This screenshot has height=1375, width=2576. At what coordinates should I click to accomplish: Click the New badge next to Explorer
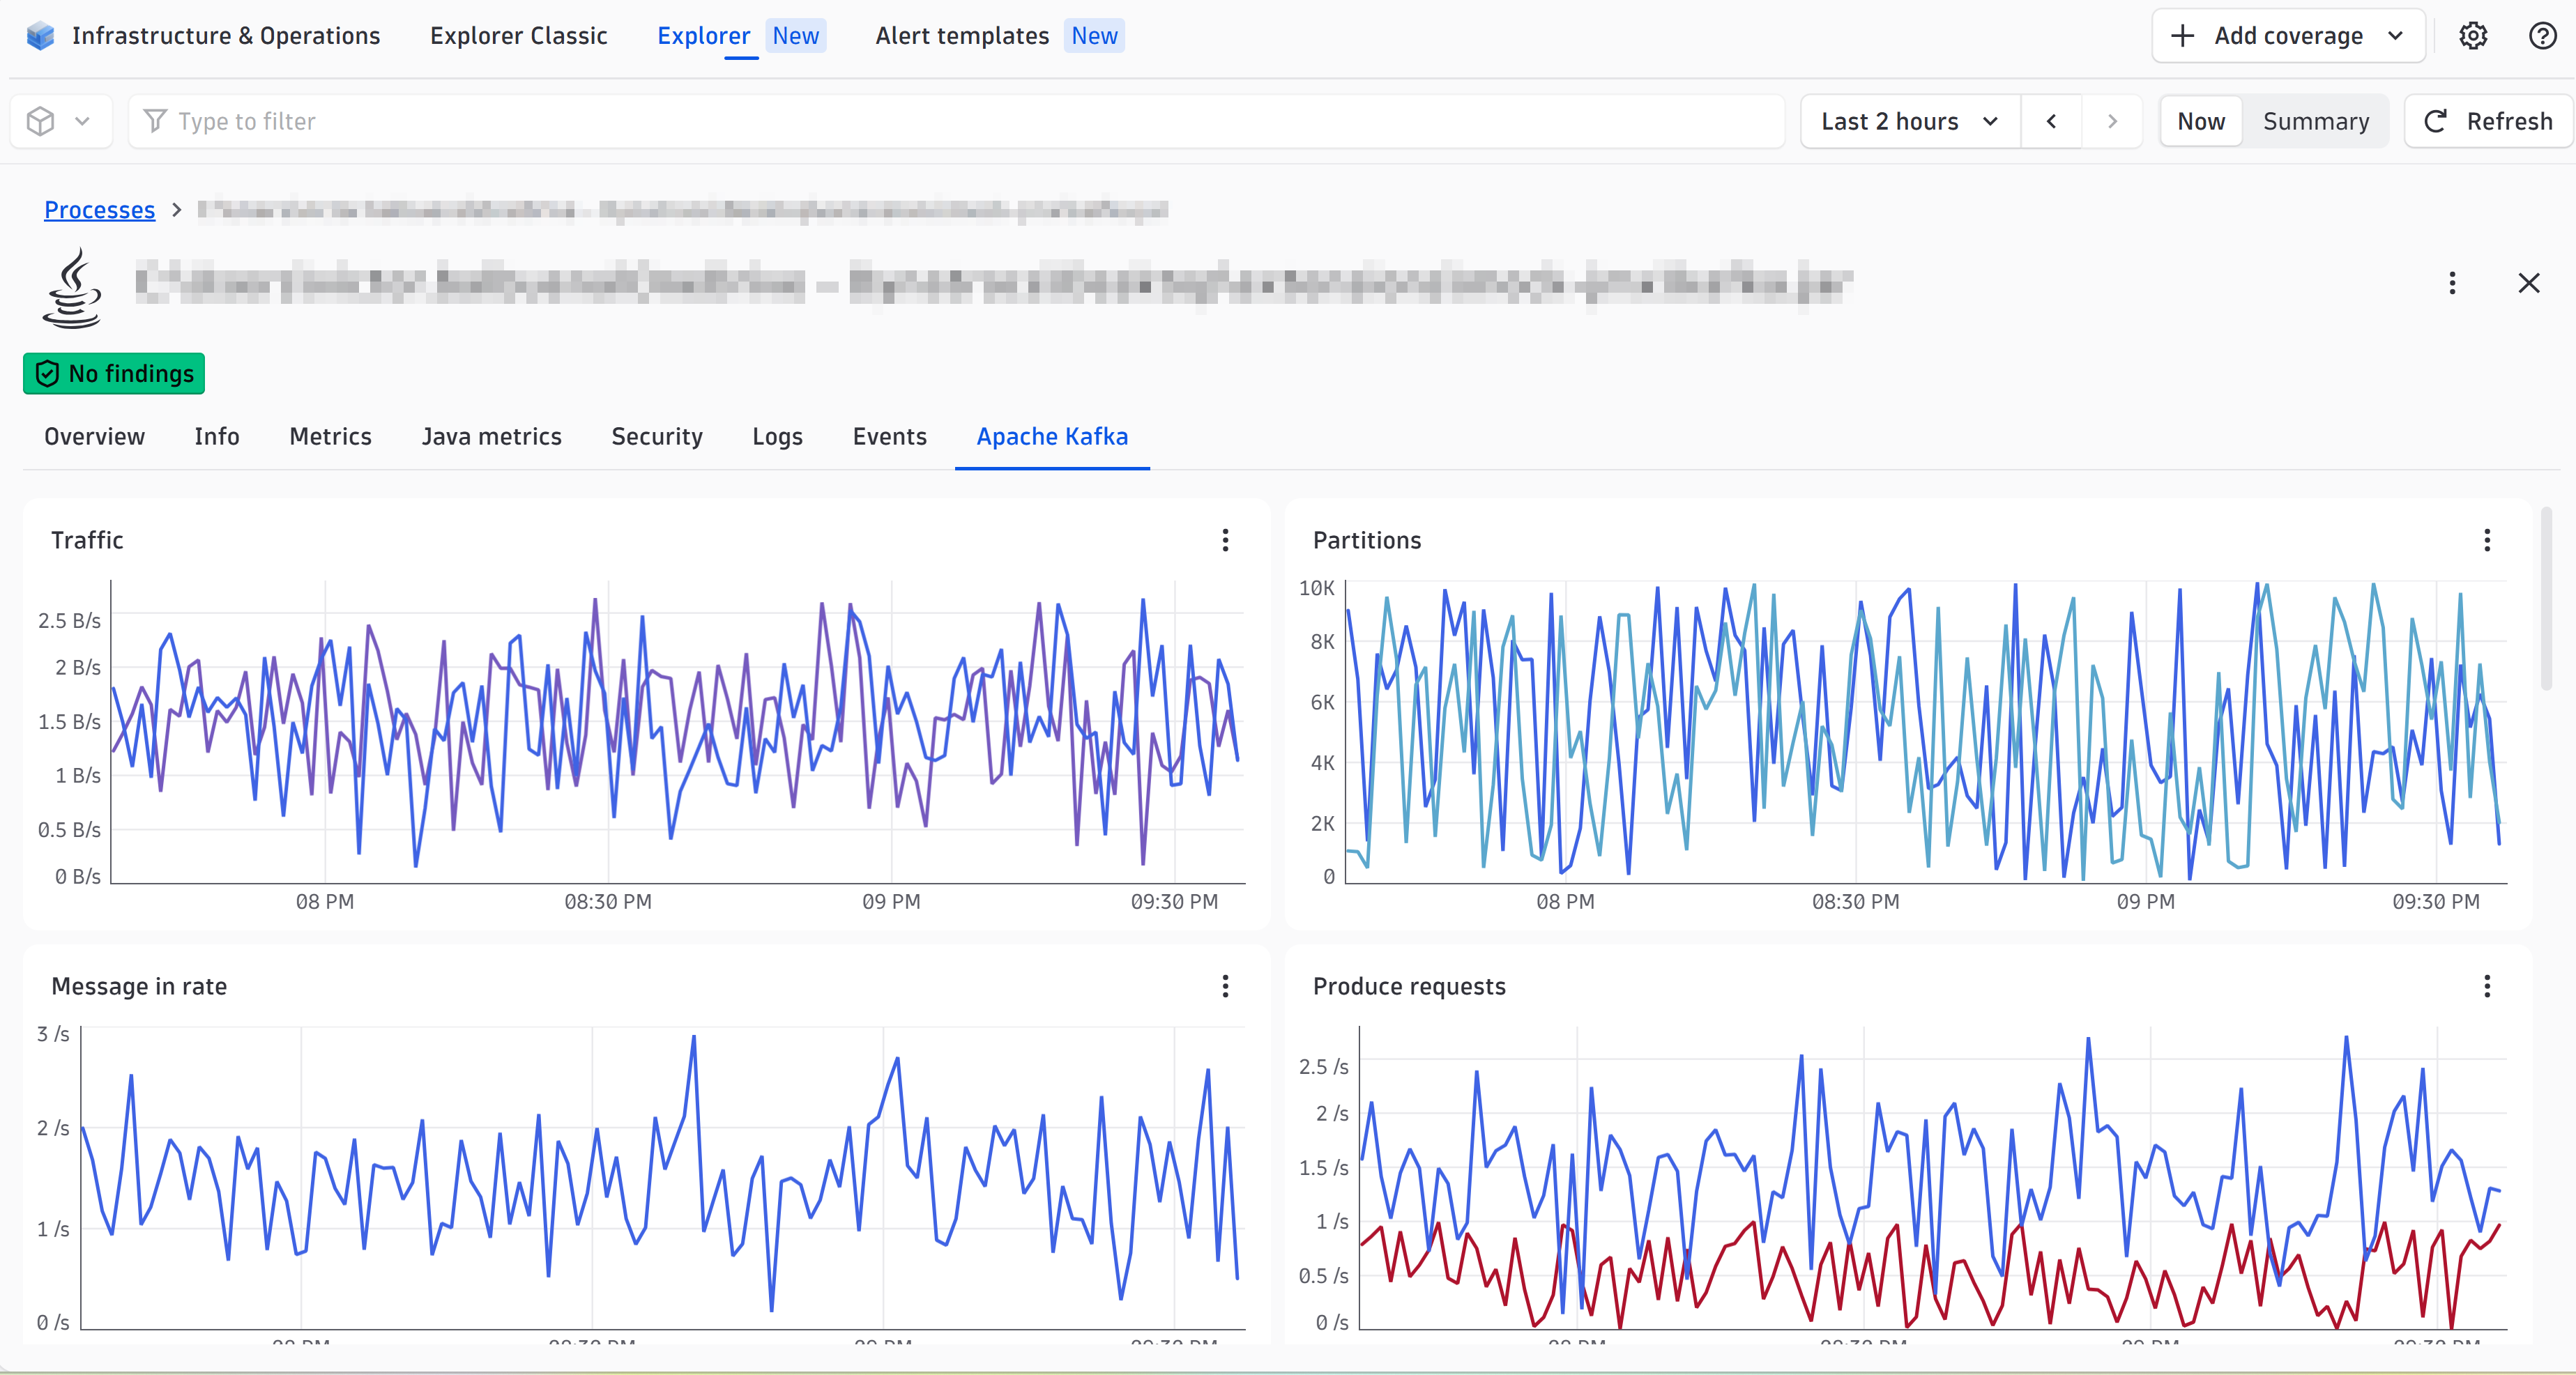795,36
